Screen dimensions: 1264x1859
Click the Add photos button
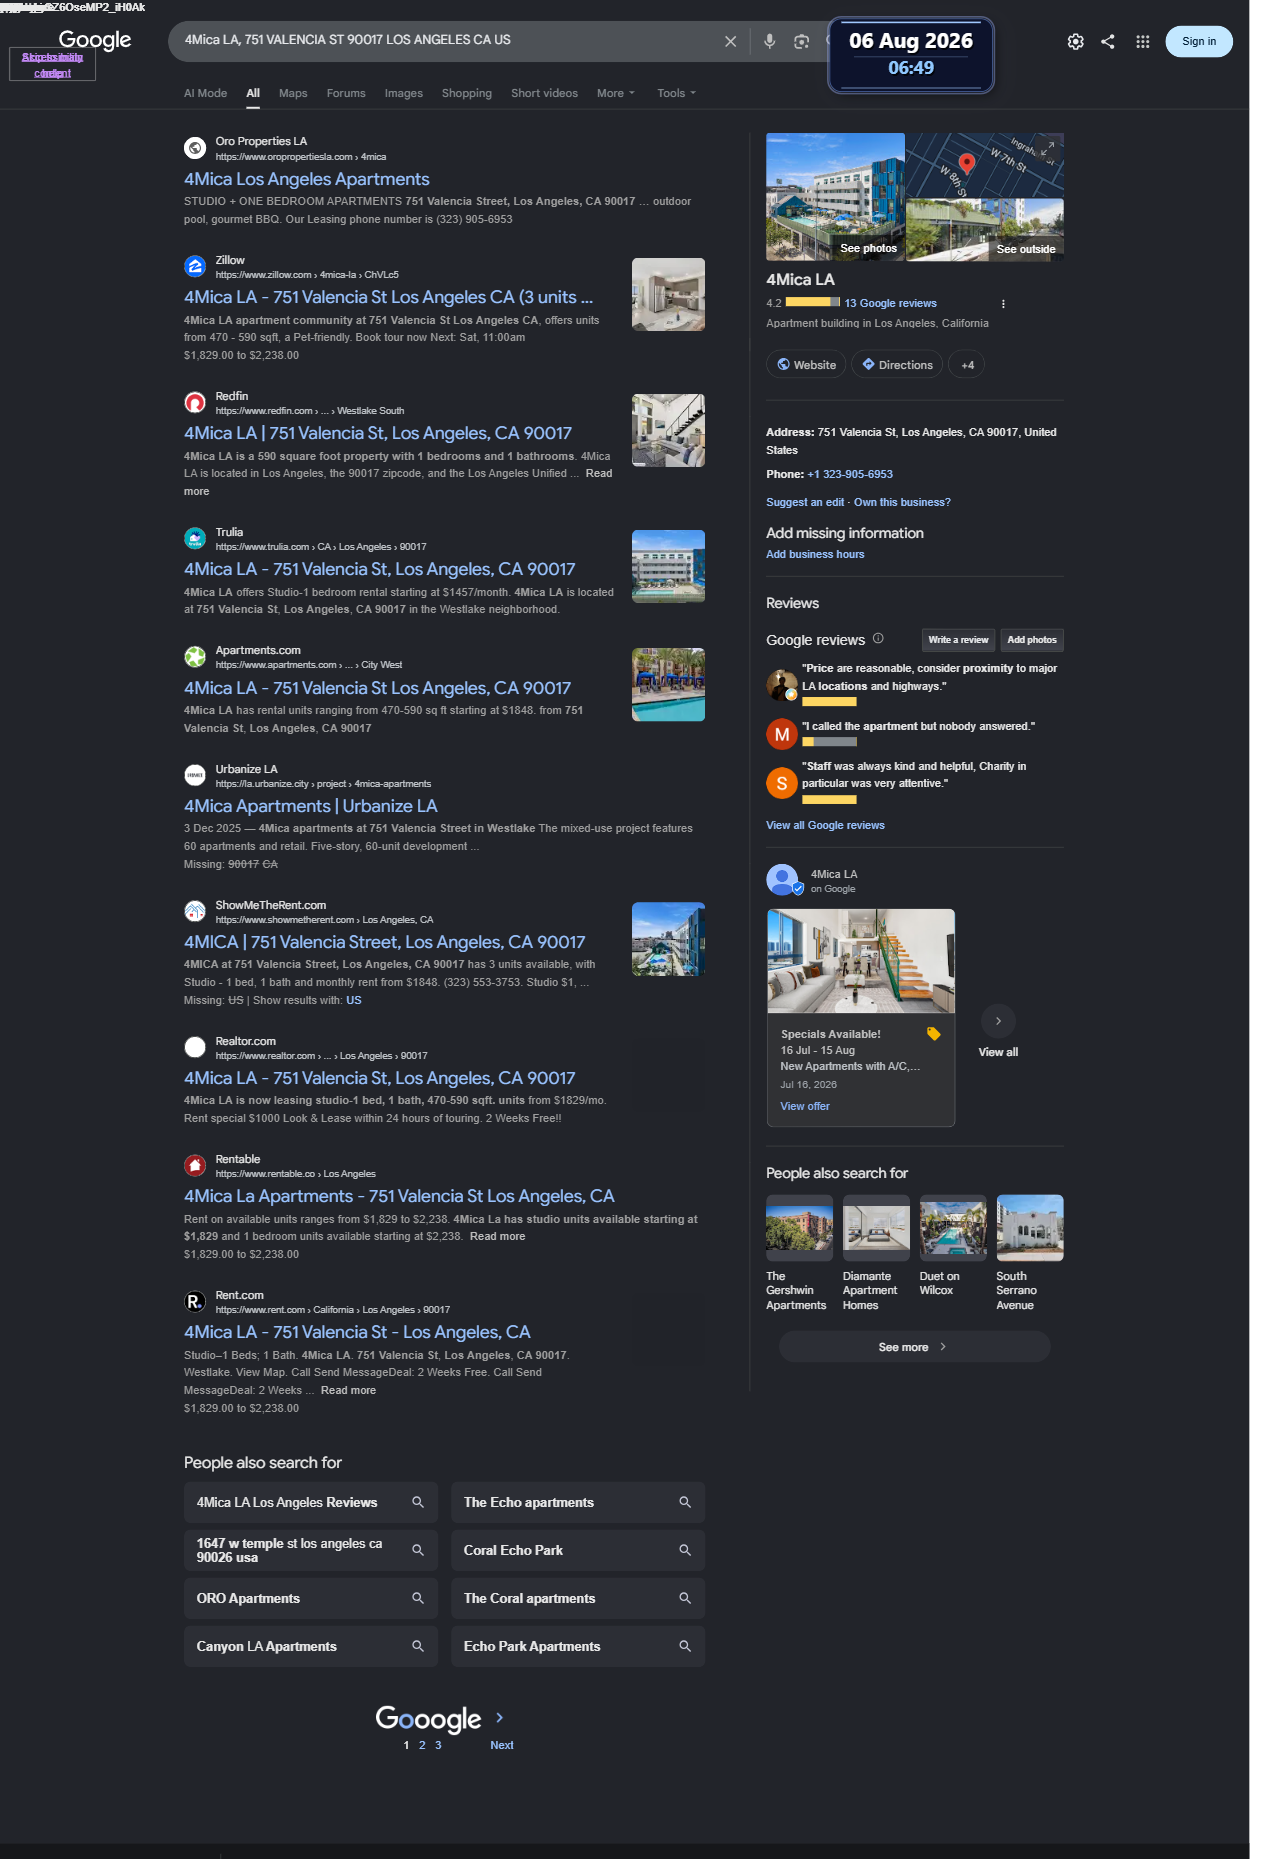(x=1032, y=640)
